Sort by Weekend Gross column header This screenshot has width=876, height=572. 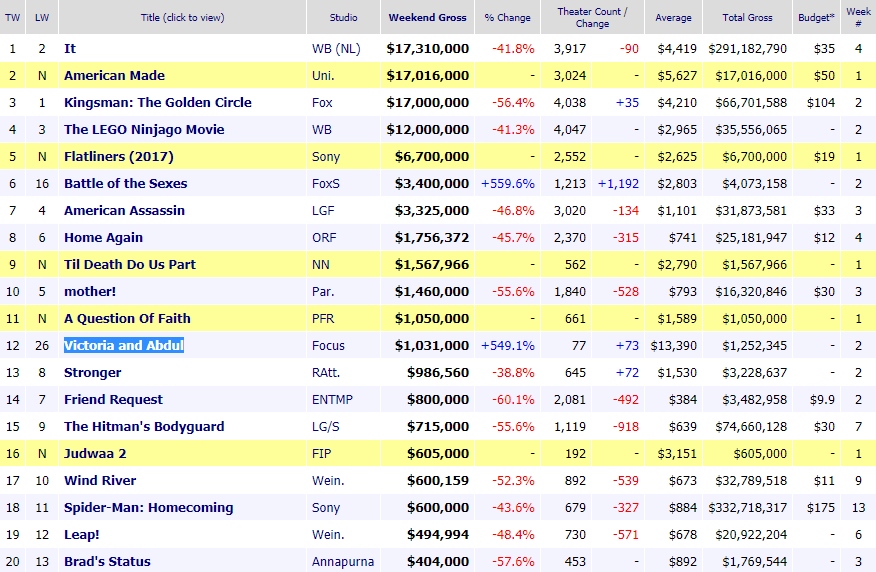click(427, 17)
